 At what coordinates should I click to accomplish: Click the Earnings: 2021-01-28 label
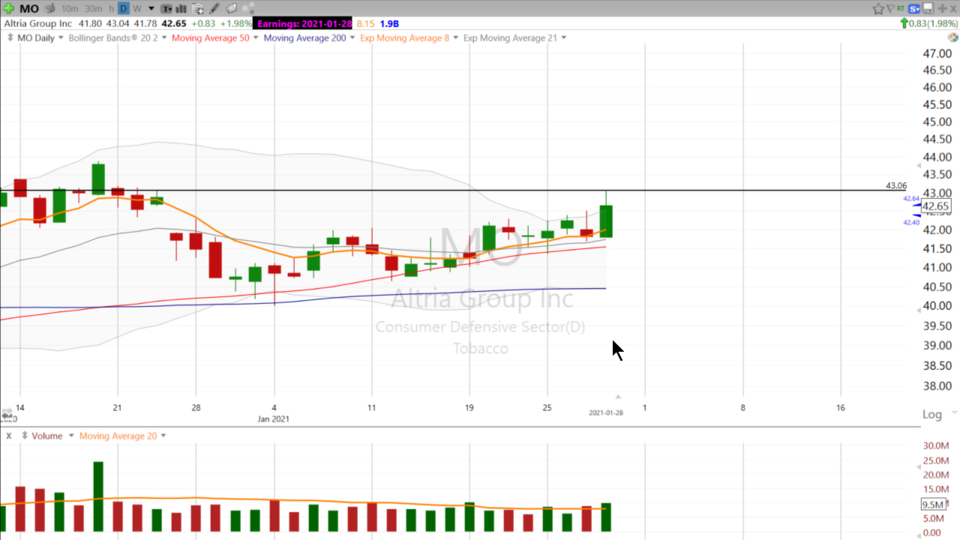click(304, 23)
